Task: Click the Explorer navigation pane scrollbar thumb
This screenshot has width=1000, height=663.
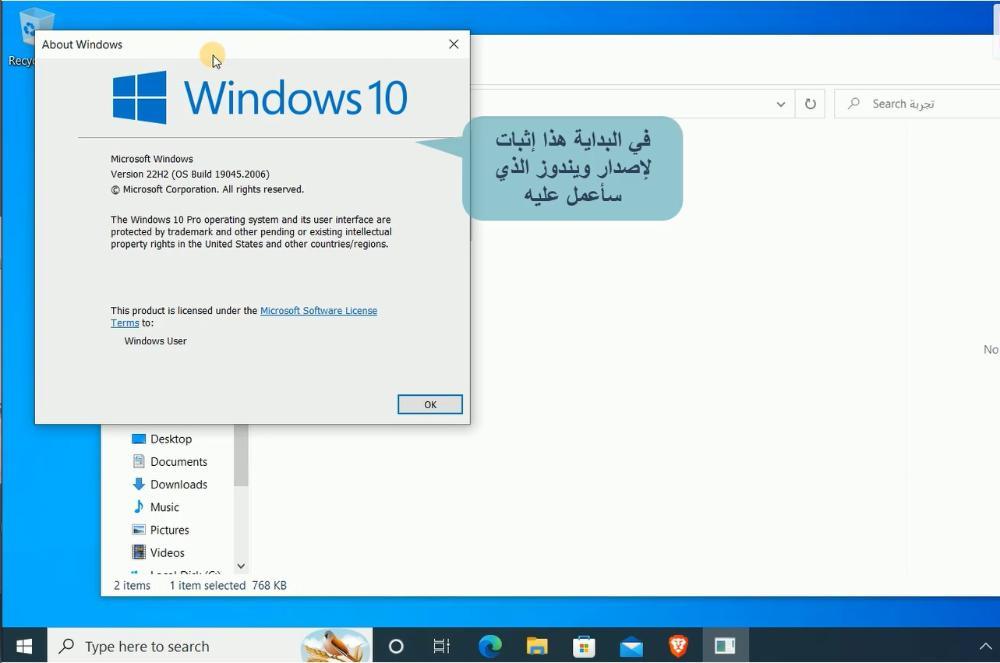Action: [x=240, y=455]
